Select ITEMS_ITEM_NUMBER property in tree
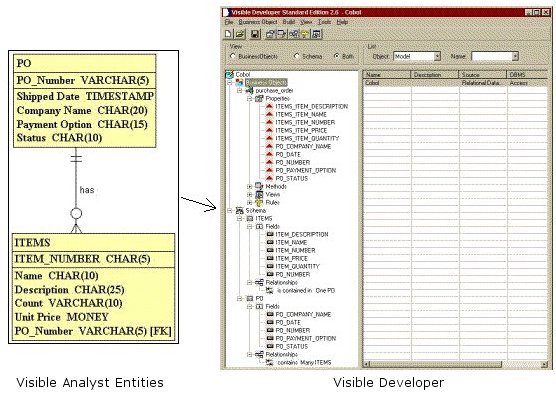Screen dimensions: 556x394 point(305,122)
